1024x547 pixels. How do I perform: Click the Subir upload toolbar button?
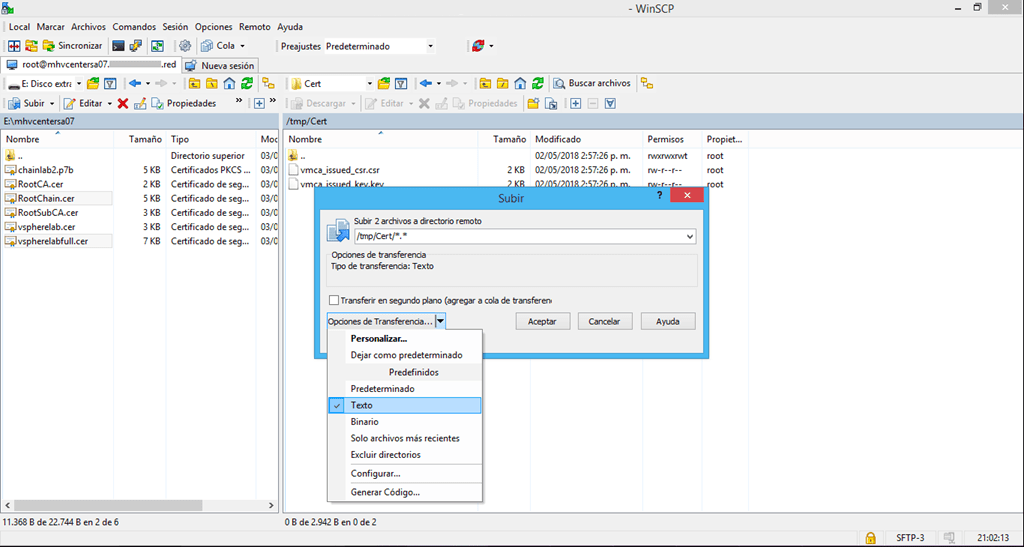[28, 103]
